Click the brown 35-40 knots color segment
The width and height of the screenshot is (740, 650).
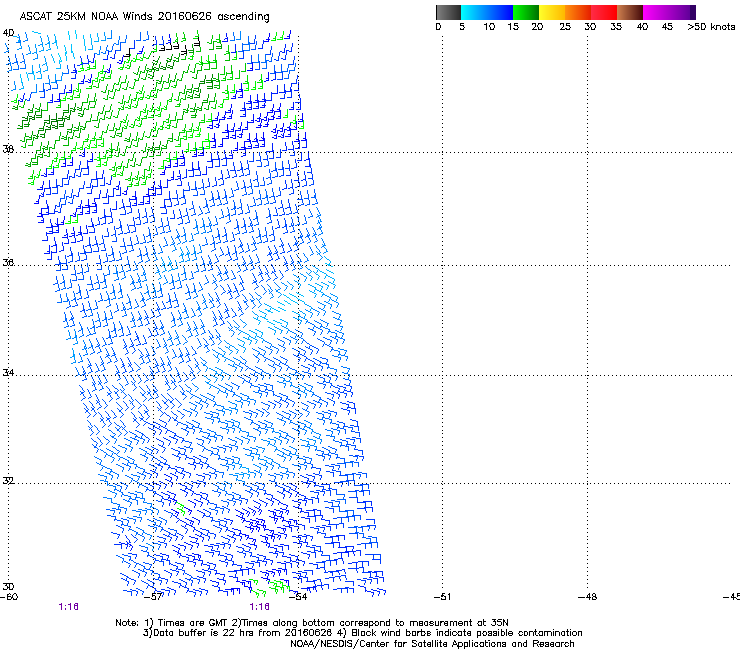click(x=630, y=12)
